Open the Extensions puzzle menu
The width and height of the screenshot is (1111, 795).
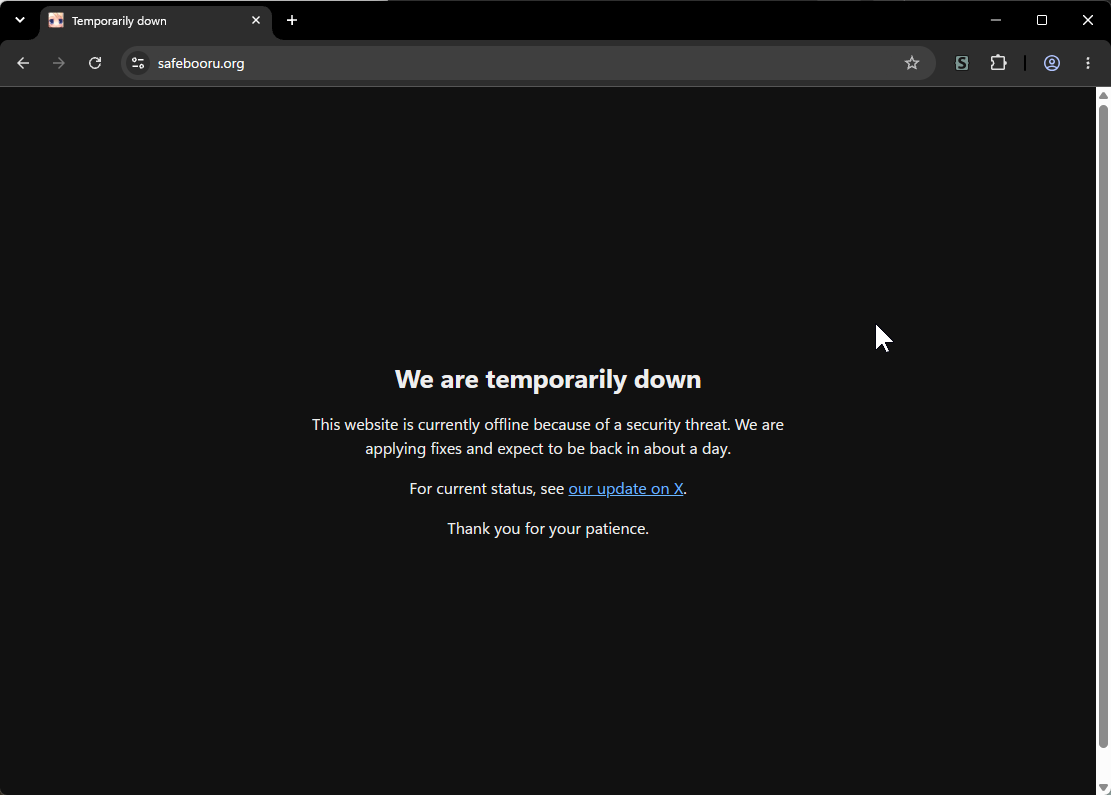[x=998, y=63]
